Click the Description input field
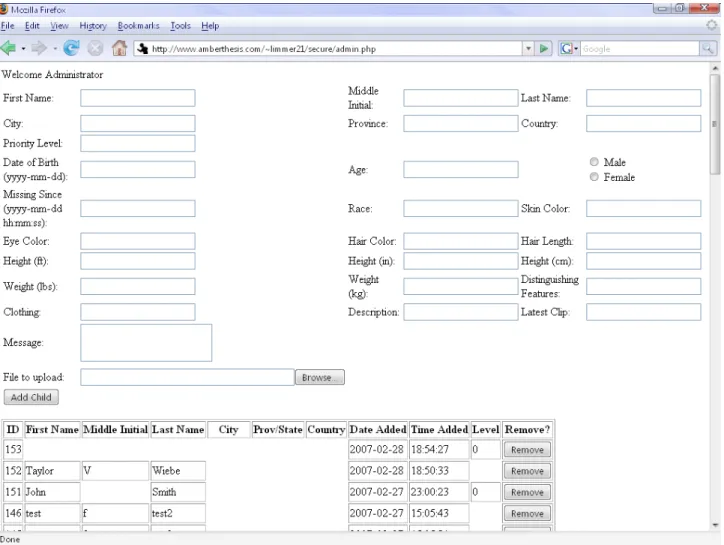Image resolution: width=724 pixels, height=545 pixels. 460,312
